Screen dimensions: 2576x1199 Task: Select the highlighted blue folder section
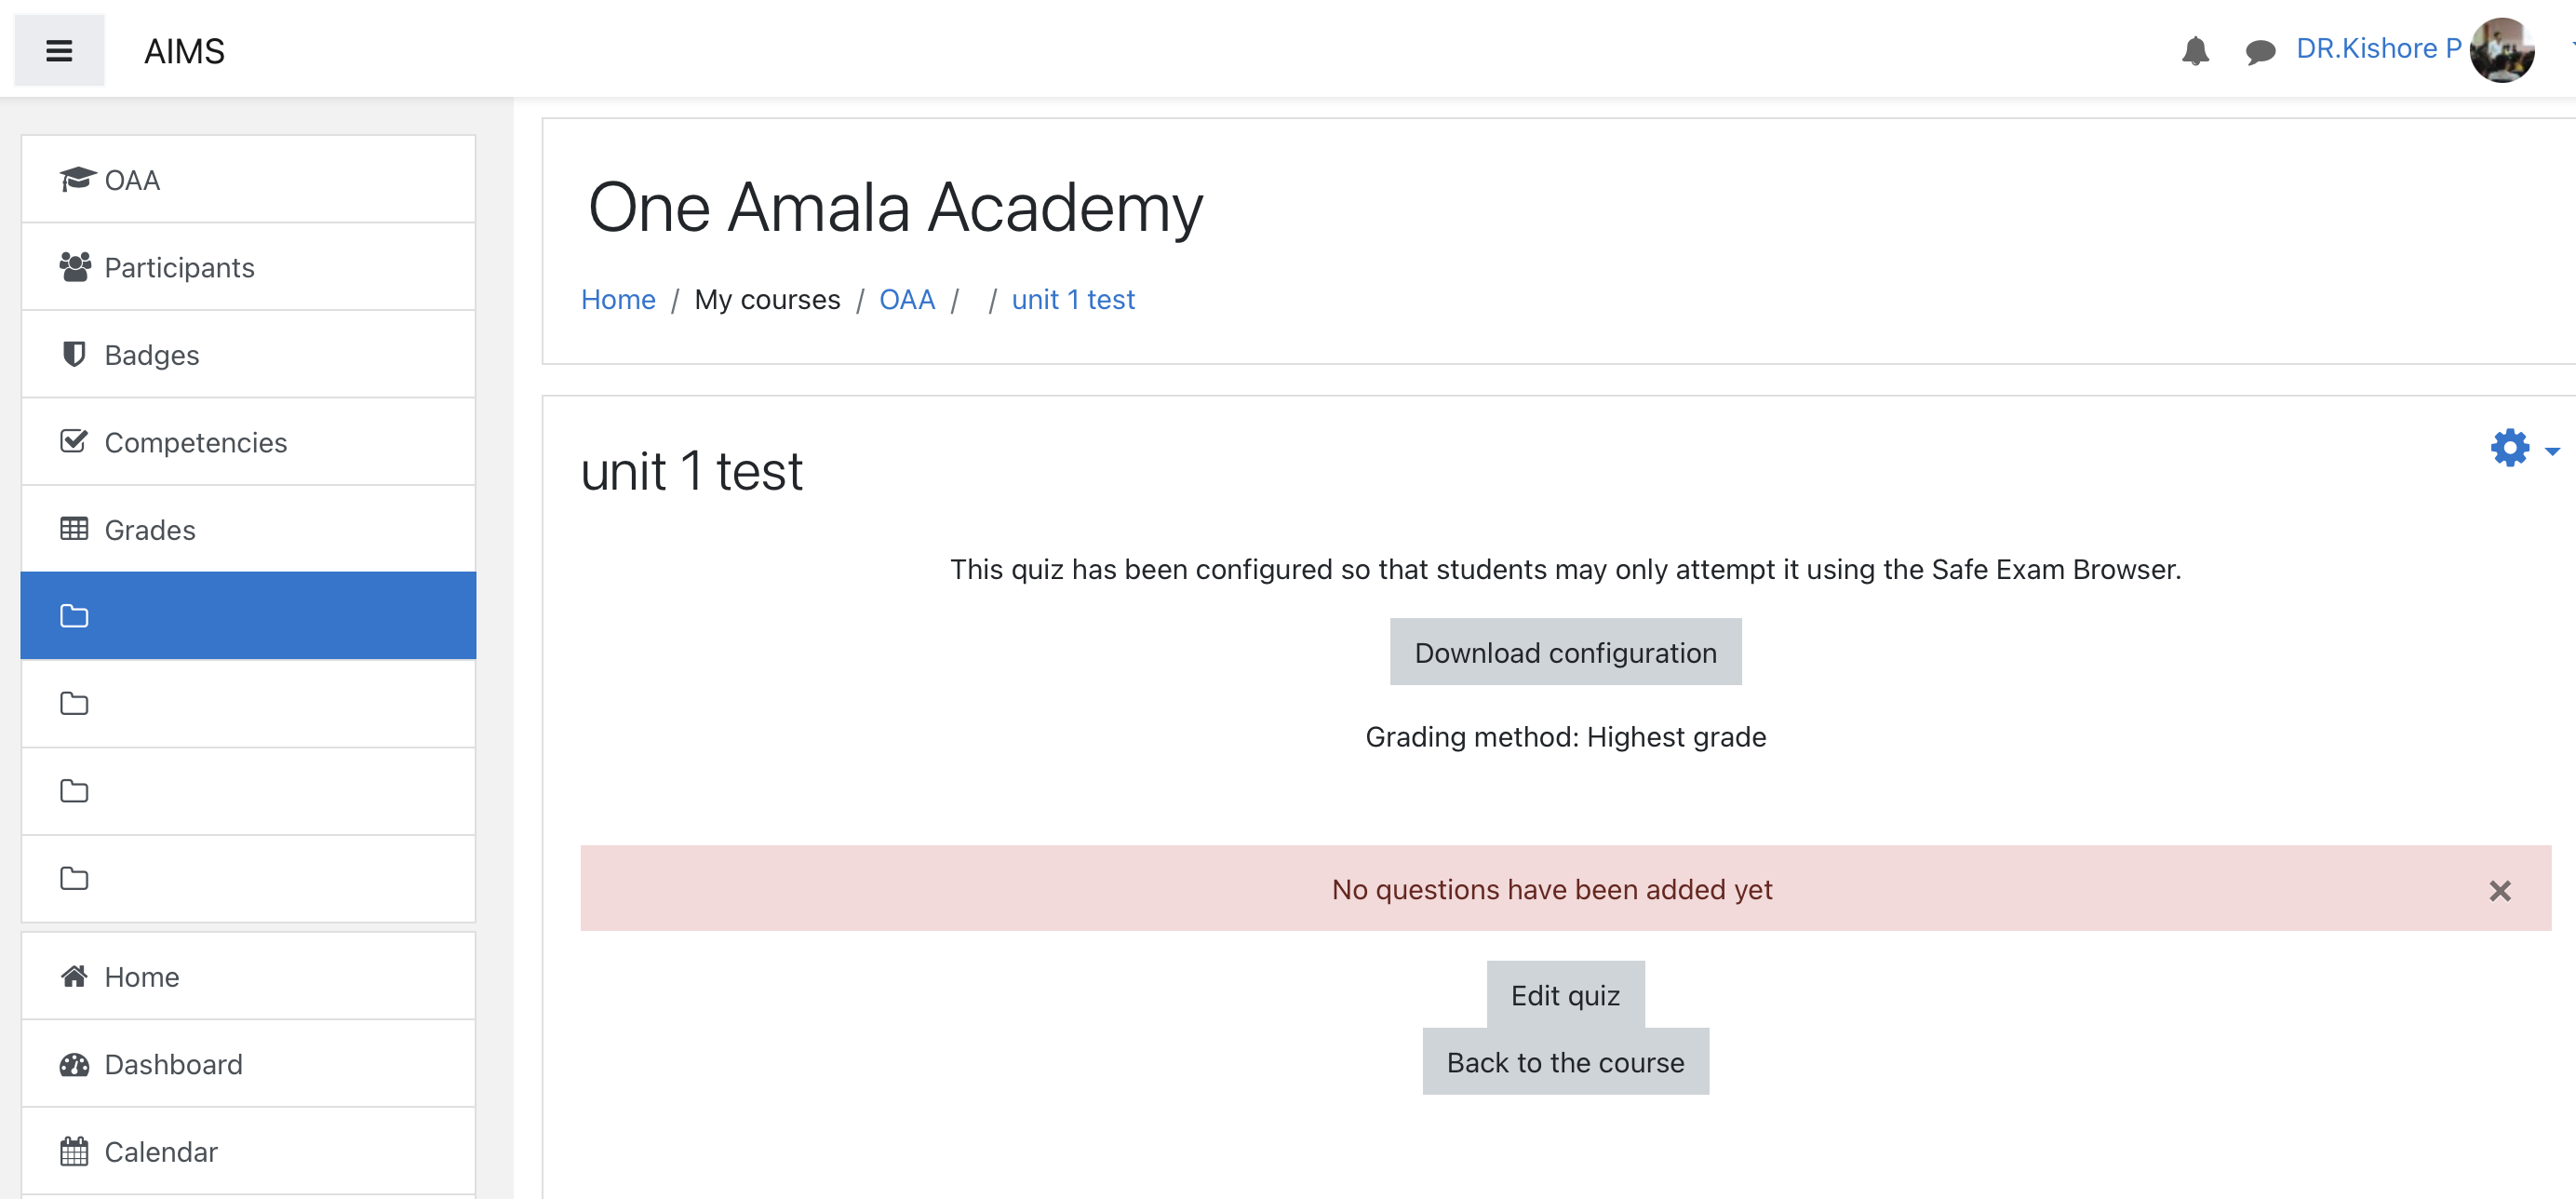248,616
